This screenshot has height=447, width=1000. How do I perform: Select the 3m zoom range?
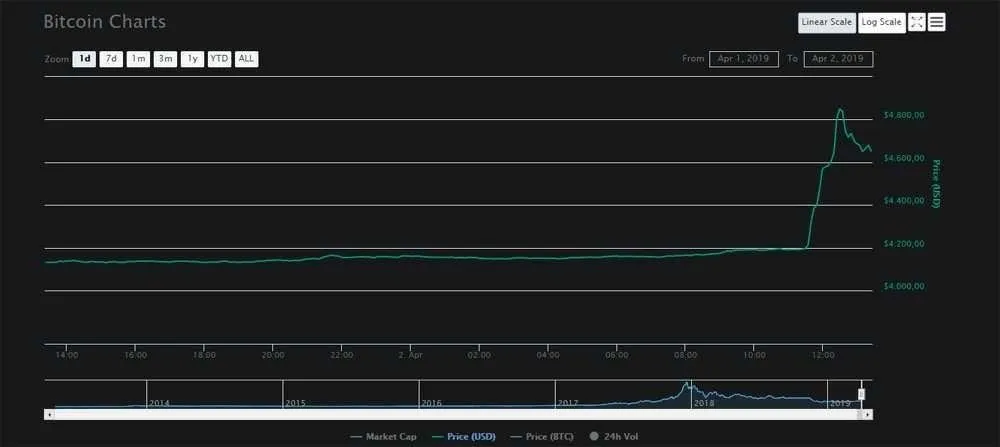165,59
